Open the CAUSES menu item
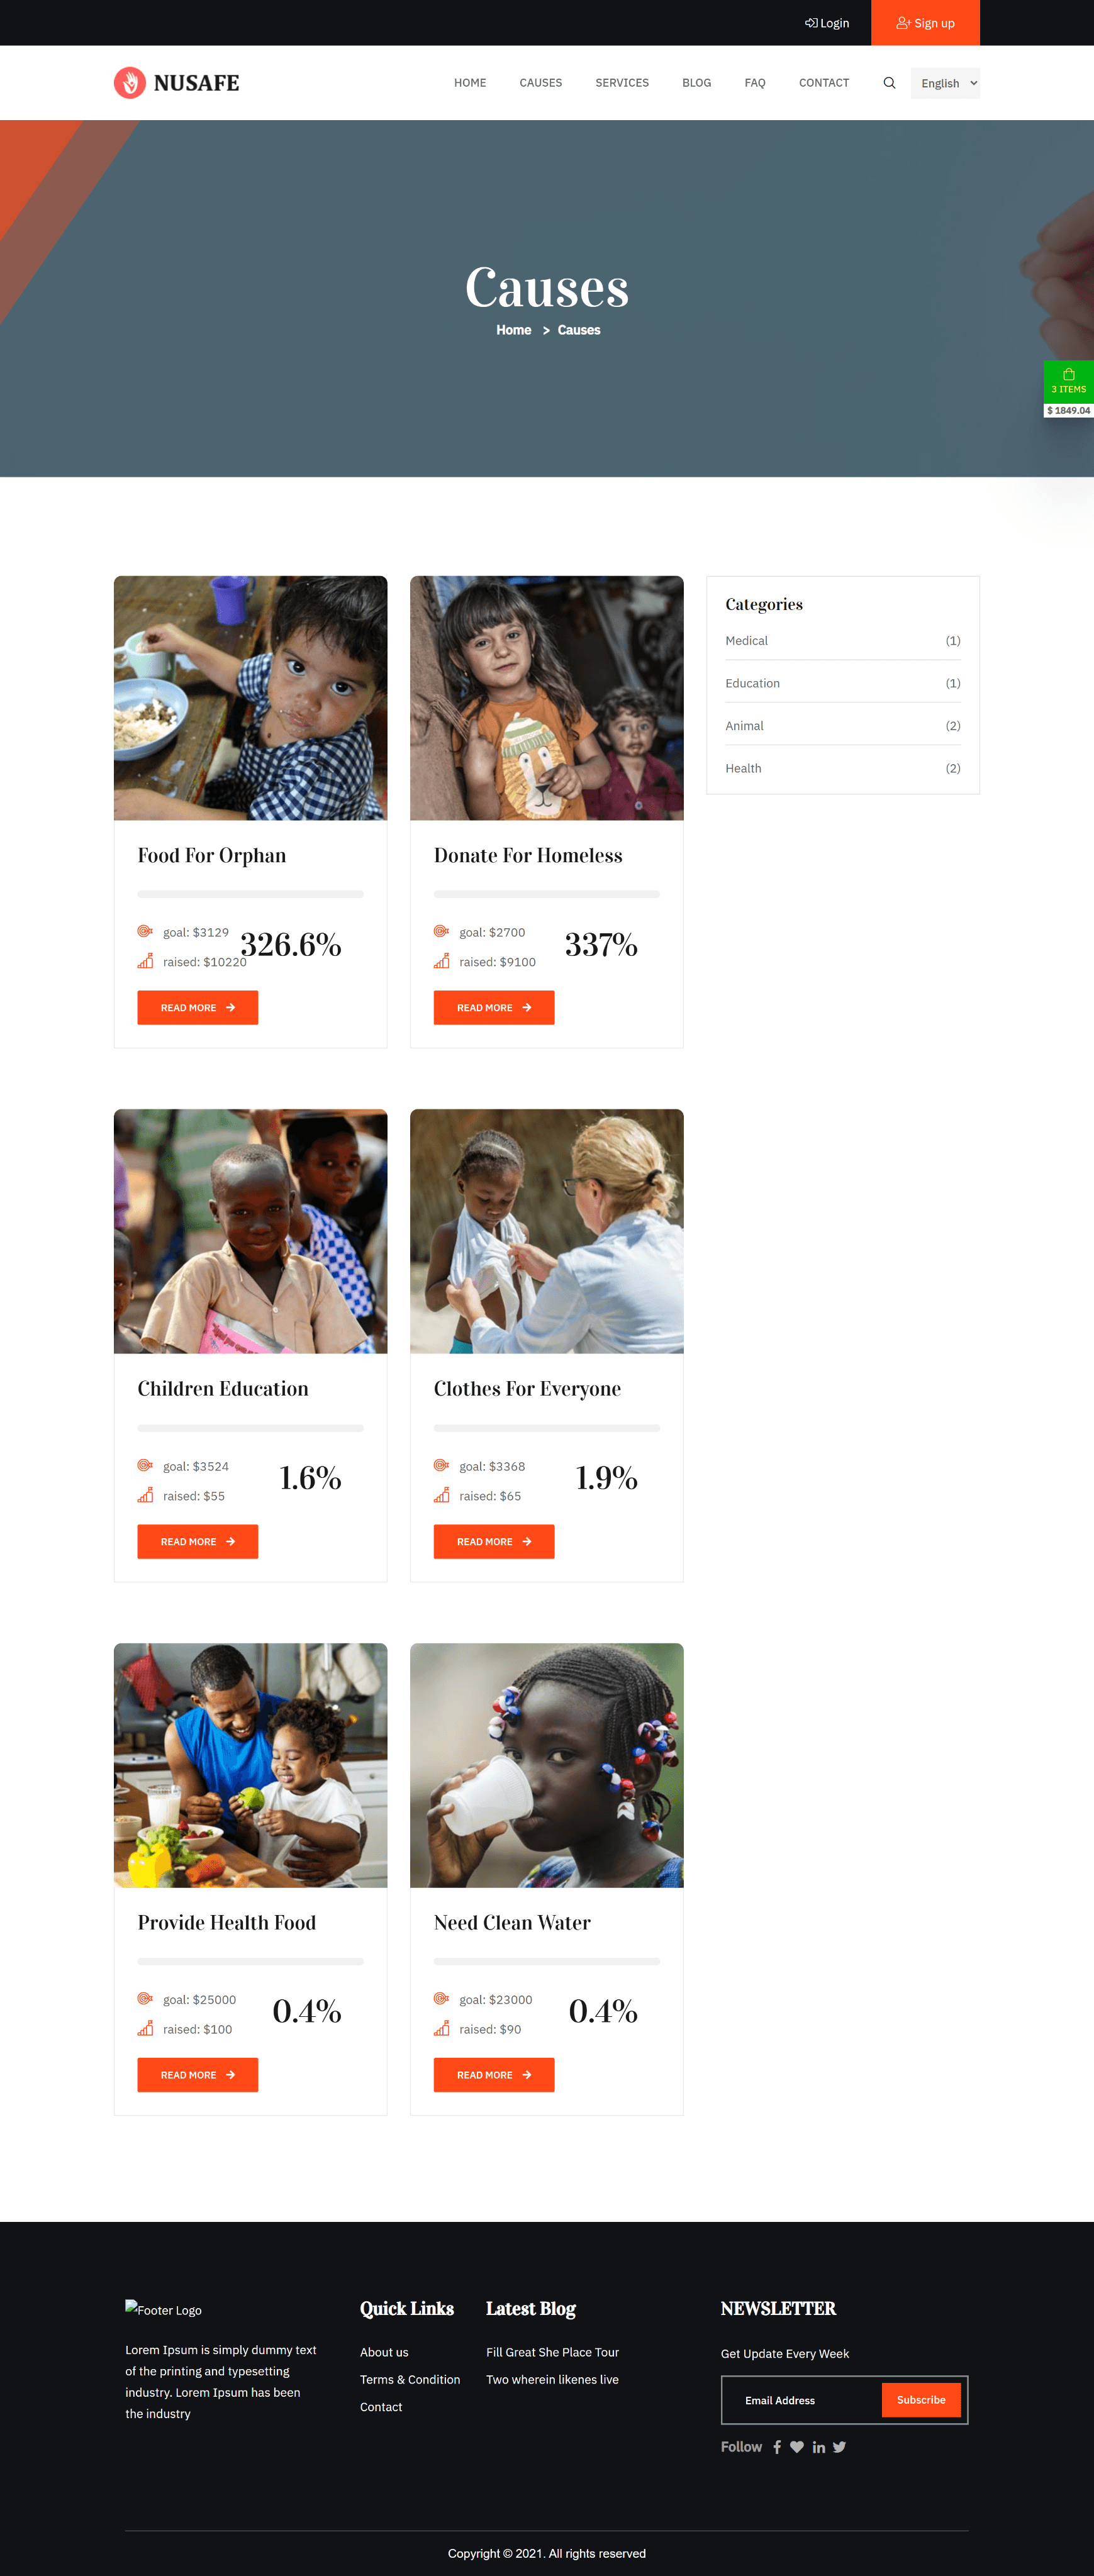 coord(540,83)
